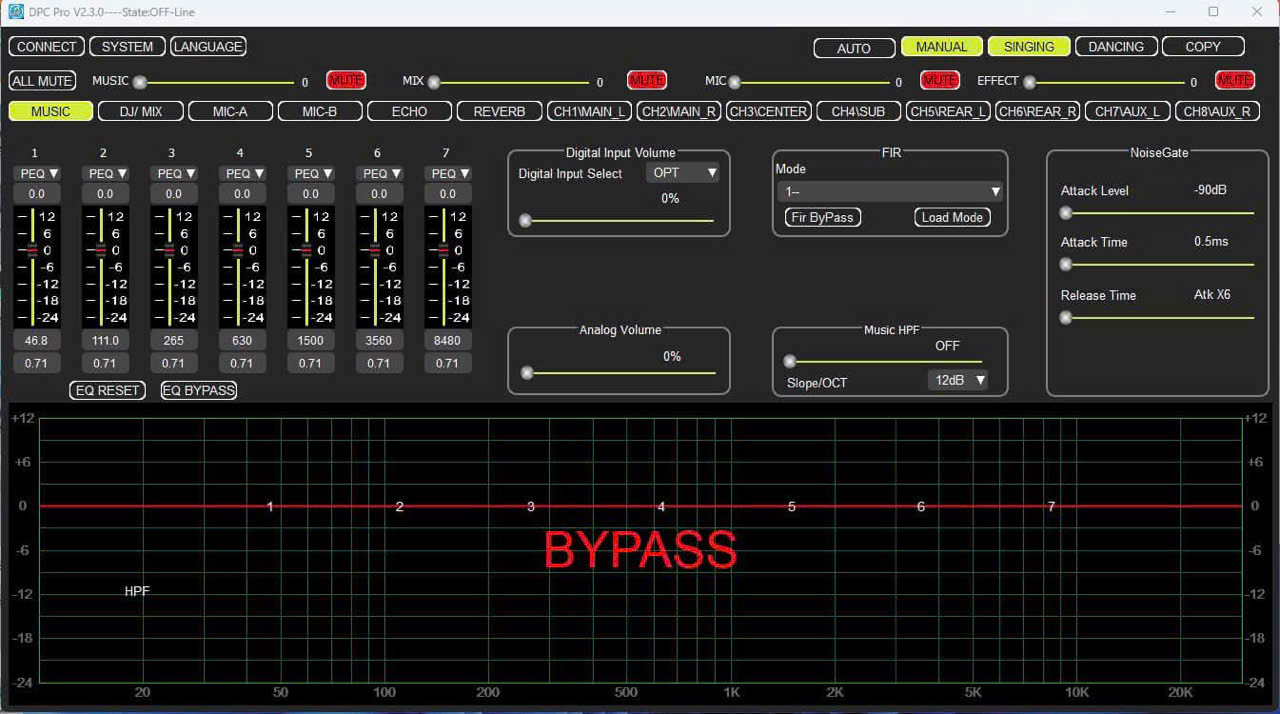Click the CONNECT button
This screenshot has height=714, width=1280.
pyautogui.click(x=46, y=47)
